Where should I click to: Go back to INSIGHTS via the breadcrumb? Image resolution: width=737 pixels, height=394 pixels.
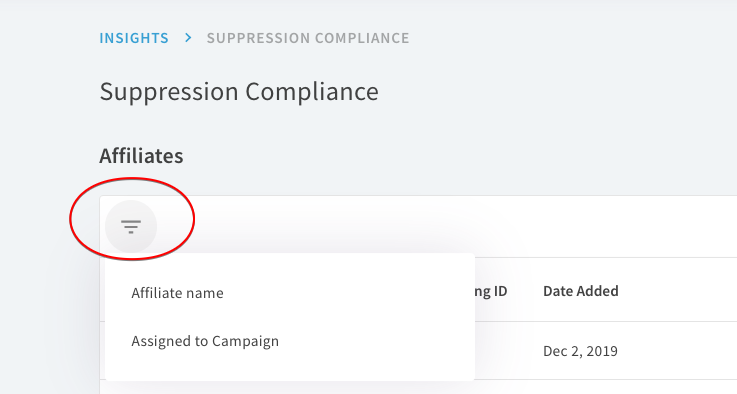(134, 38)
